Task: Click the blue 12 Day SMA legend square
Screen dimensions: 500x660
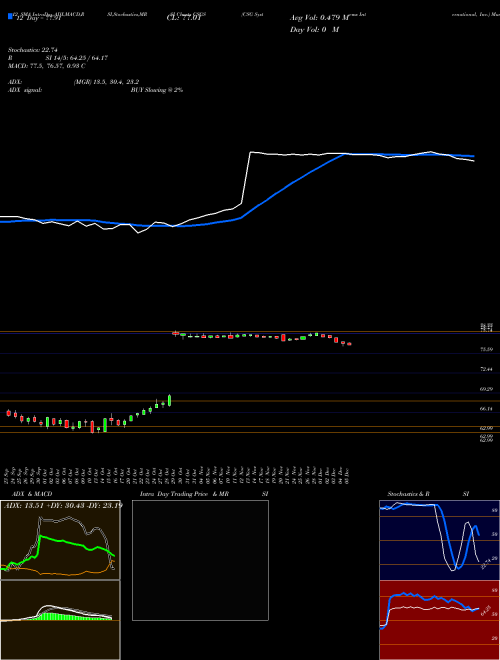Action: (x=10, y=16)
